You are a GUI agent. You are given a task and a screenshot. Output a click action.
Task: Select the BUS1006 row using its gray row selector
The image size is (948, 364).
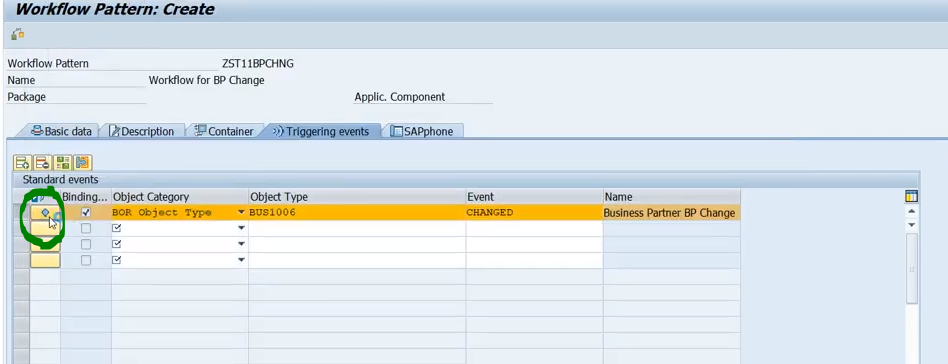pos(21,213)
